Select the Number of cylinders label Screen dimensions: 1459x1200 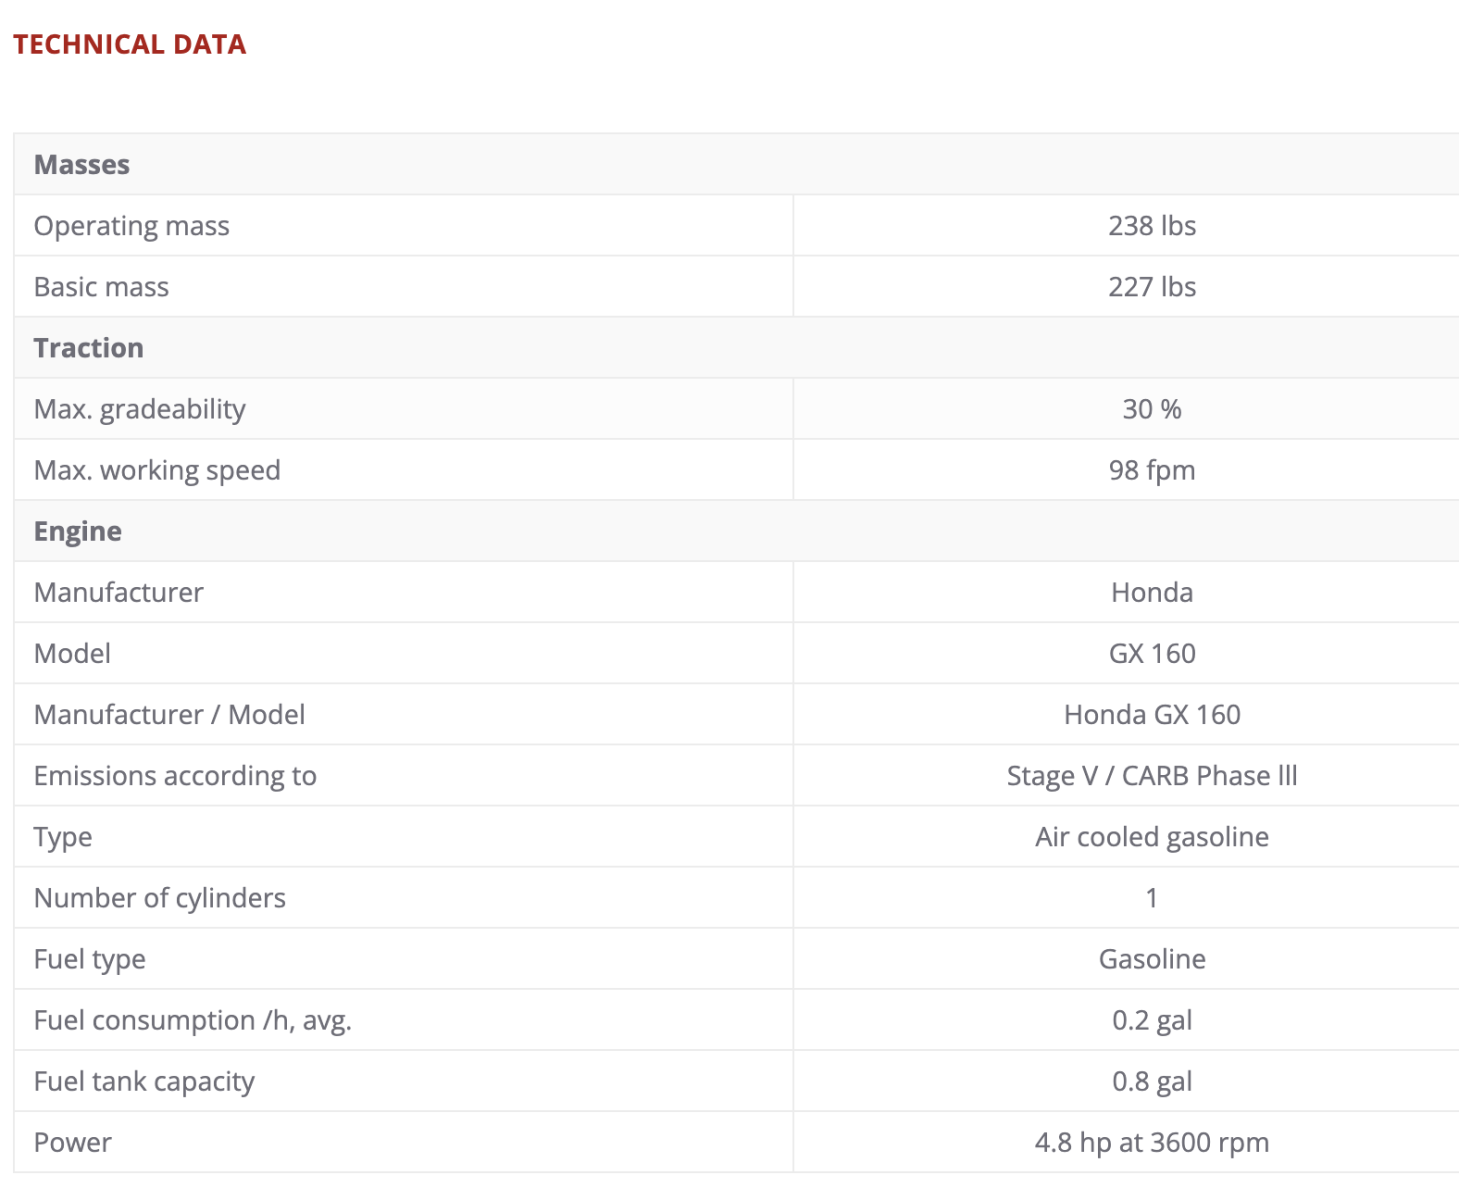pyautogui.click(x=159, y=898)
